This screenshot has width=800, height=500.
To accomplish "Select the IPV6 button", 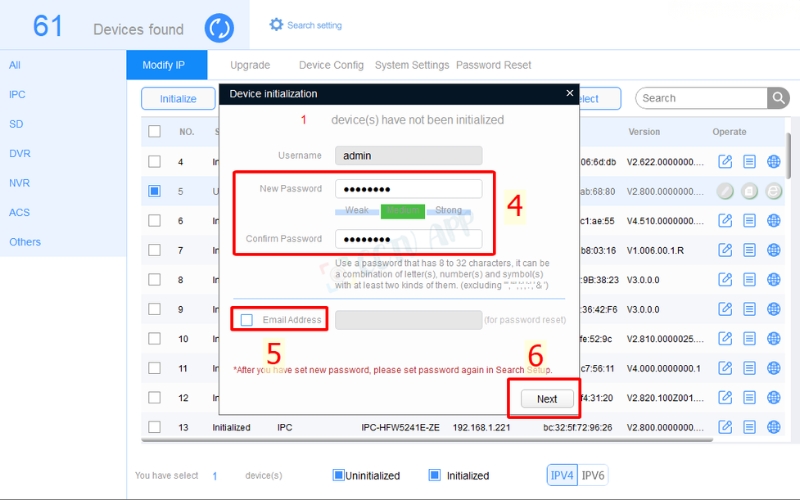I will click(593, 476).
